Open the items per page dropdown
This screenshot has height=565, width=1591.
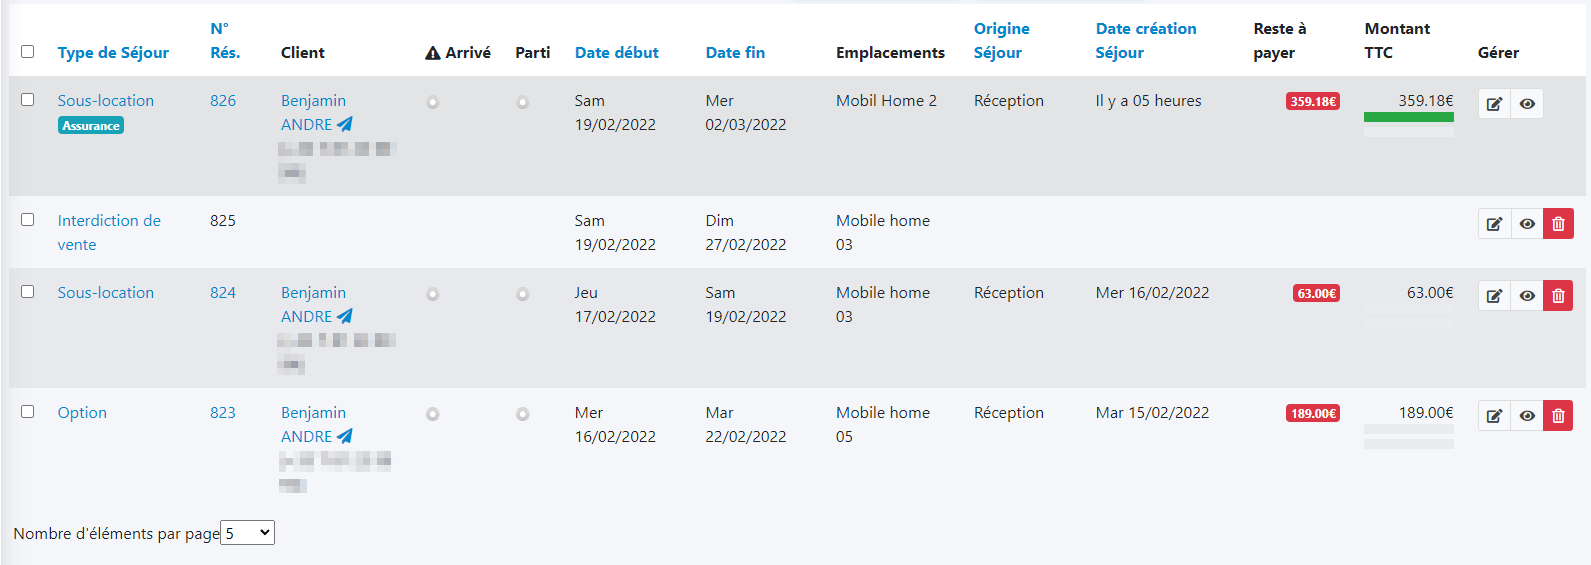247,533
